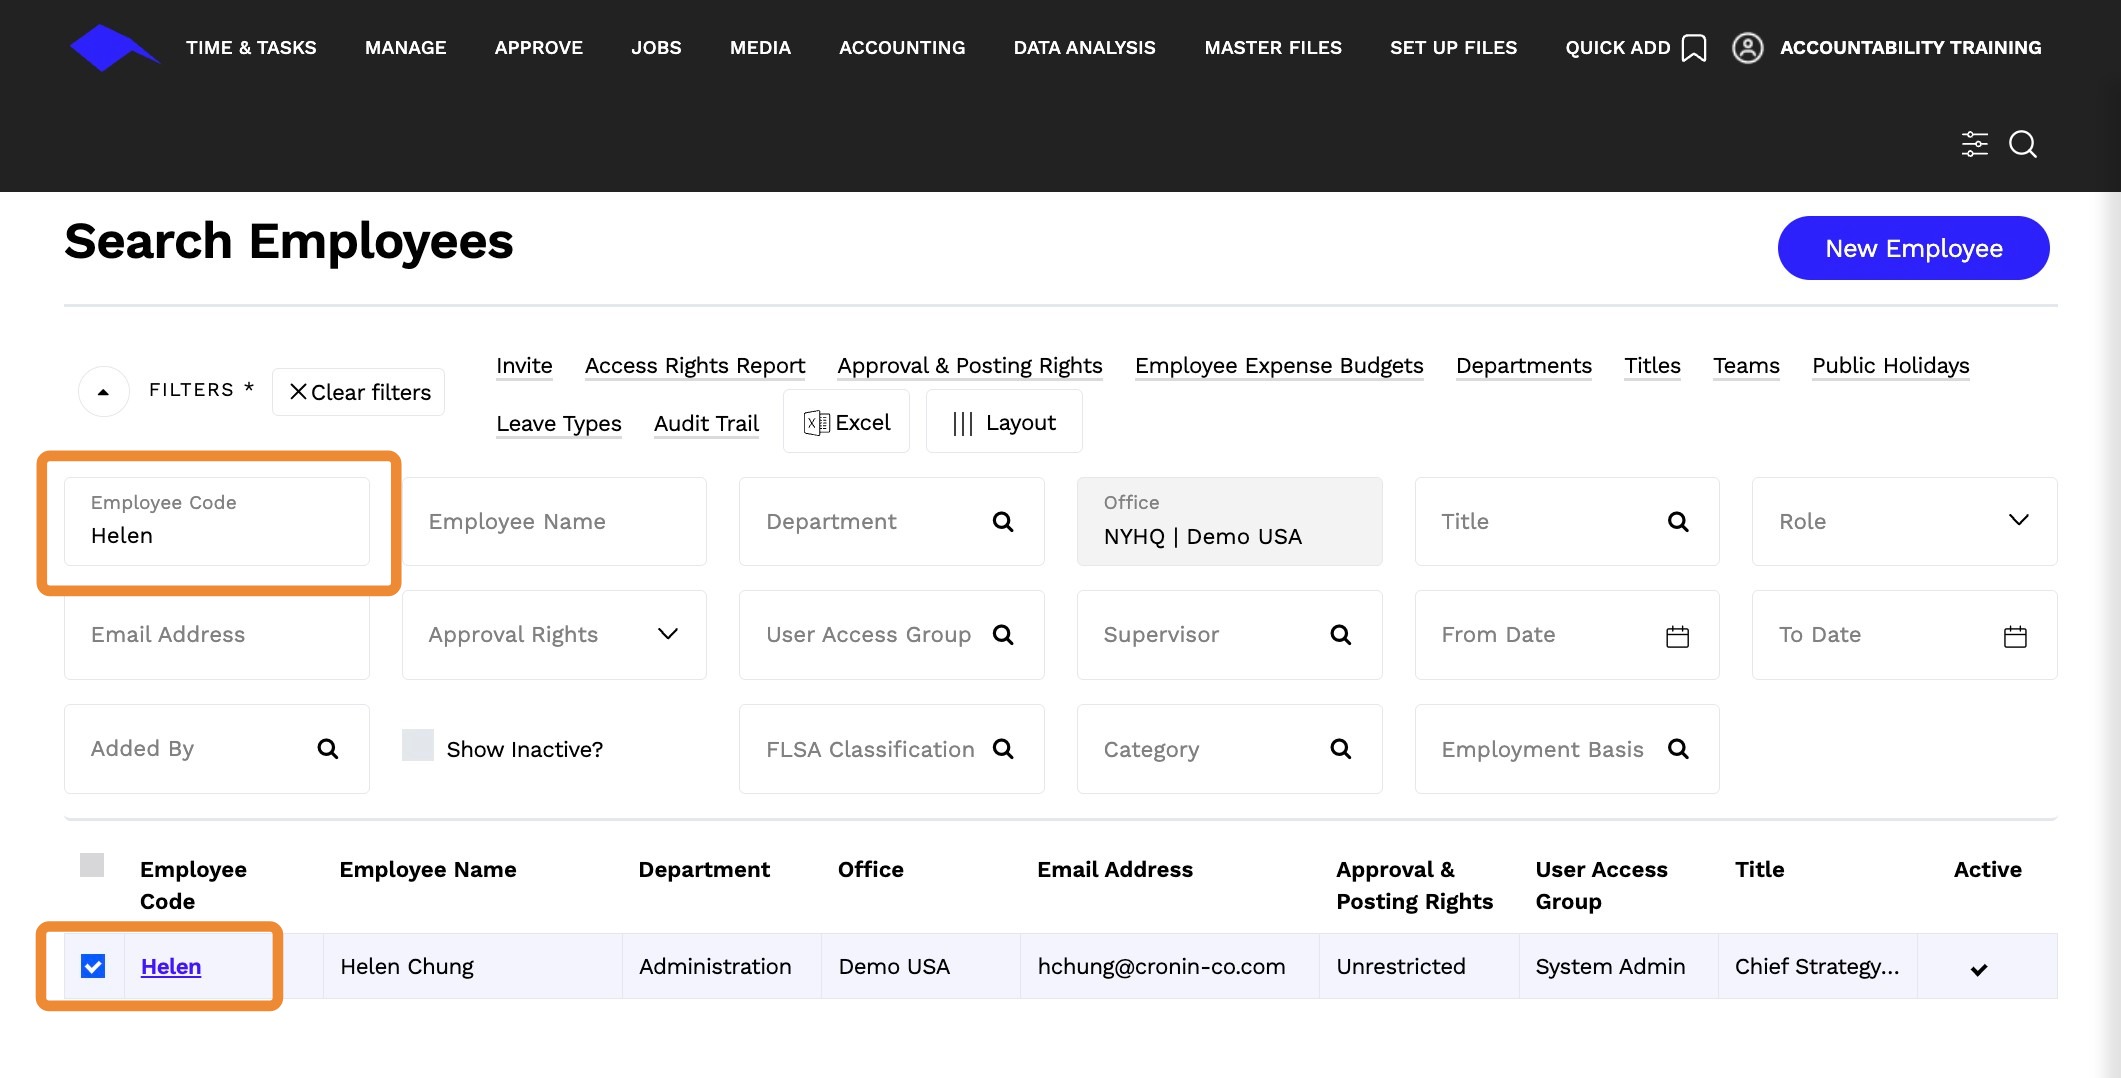Open the Titles link
The image size is (2121, 1078).
(x=1652, y=365)
